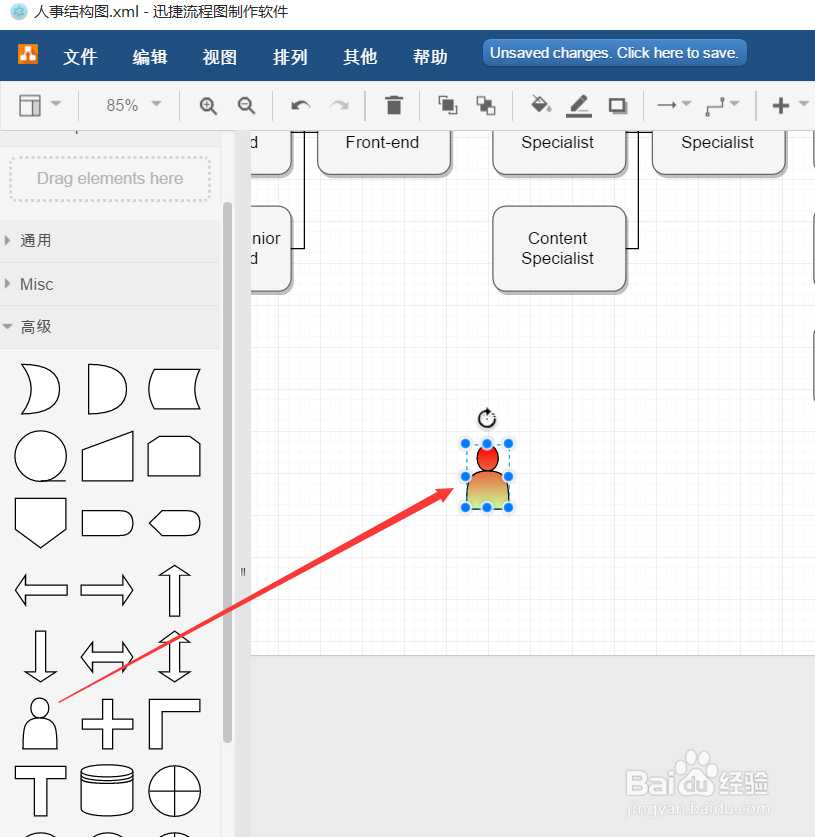Expand the Misc shape section
The height and width of the screenshot is (837, 815).
110,284
